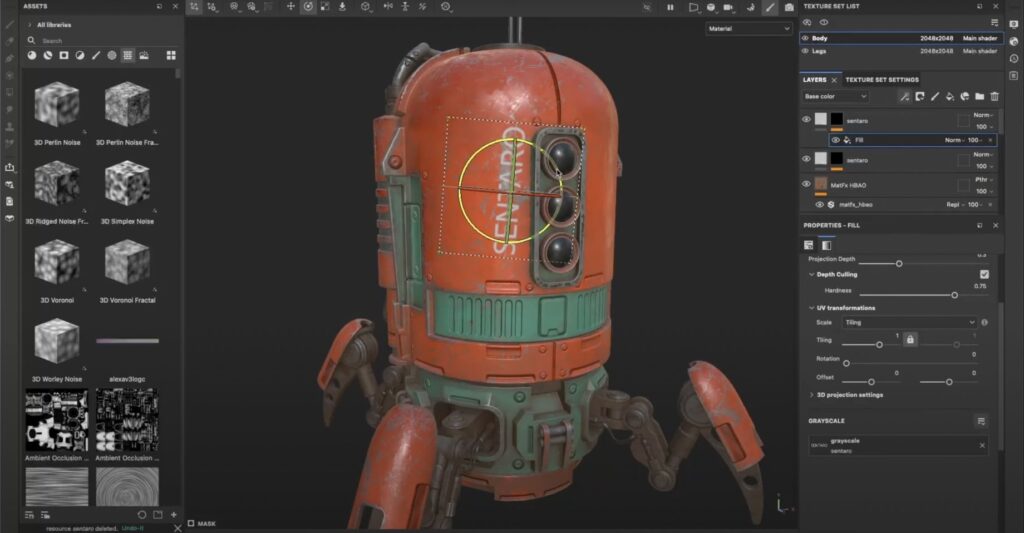The height and width of the screenshot is (533, 1024).
Task: Select the Legs texture set row
Action: pos(900,51)
